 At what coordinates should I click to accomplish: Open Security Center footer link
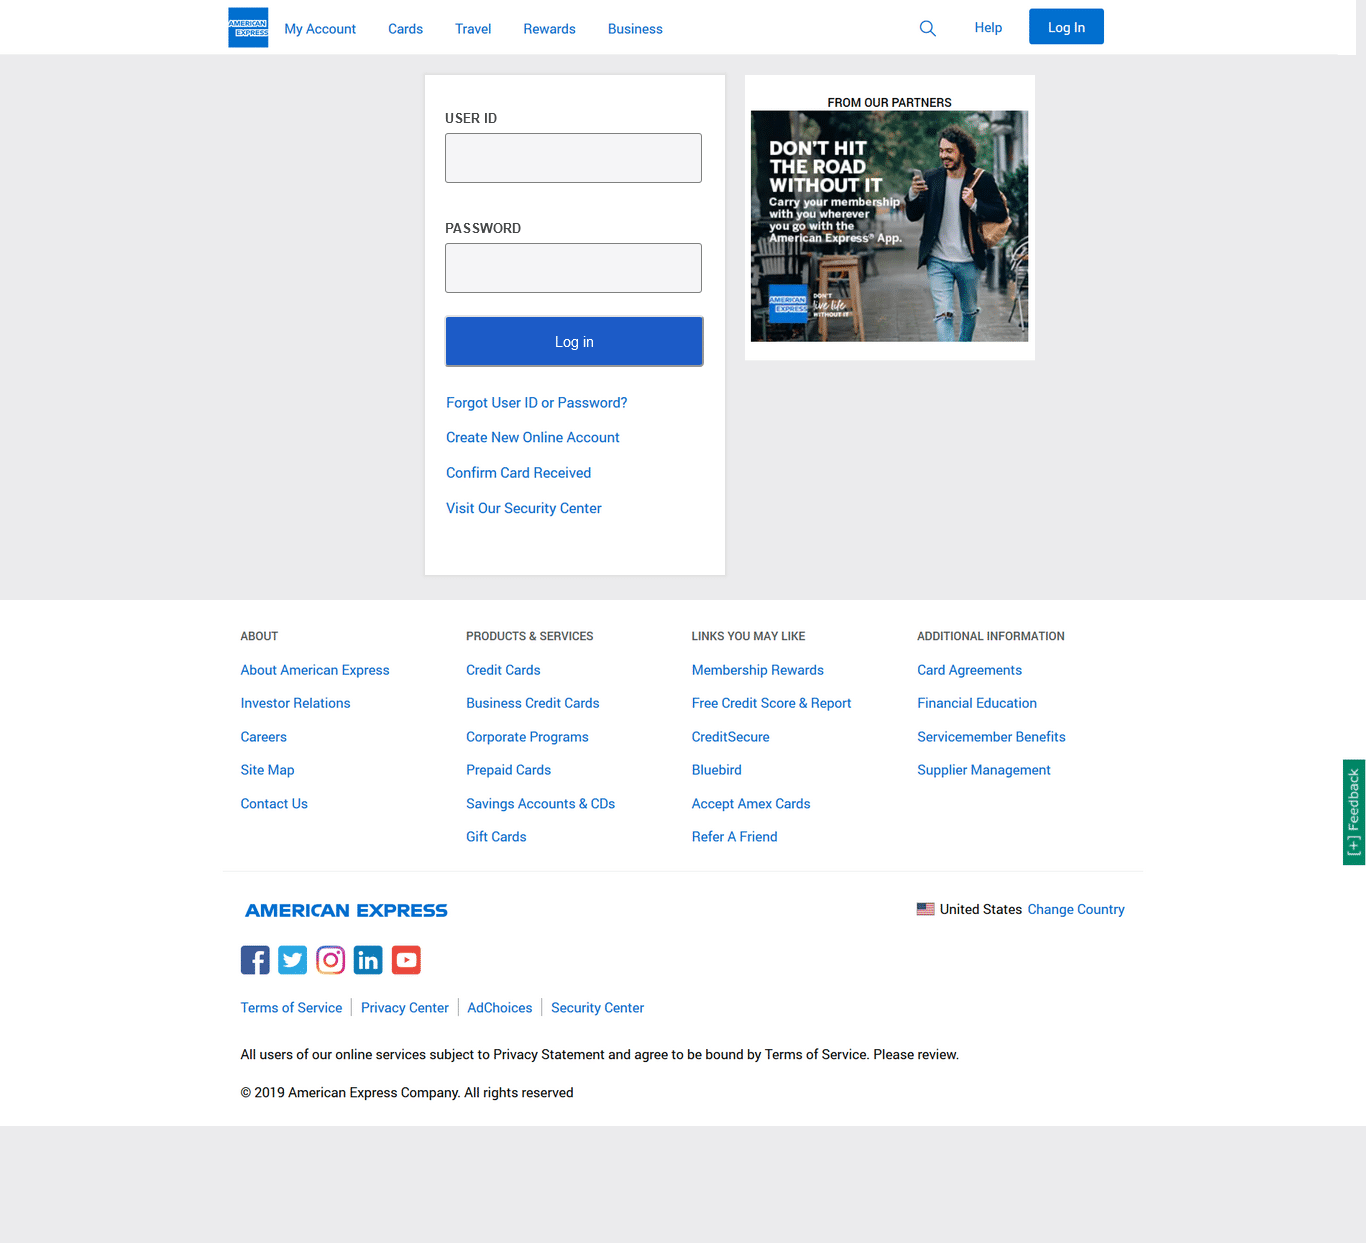coord(597,1008)
